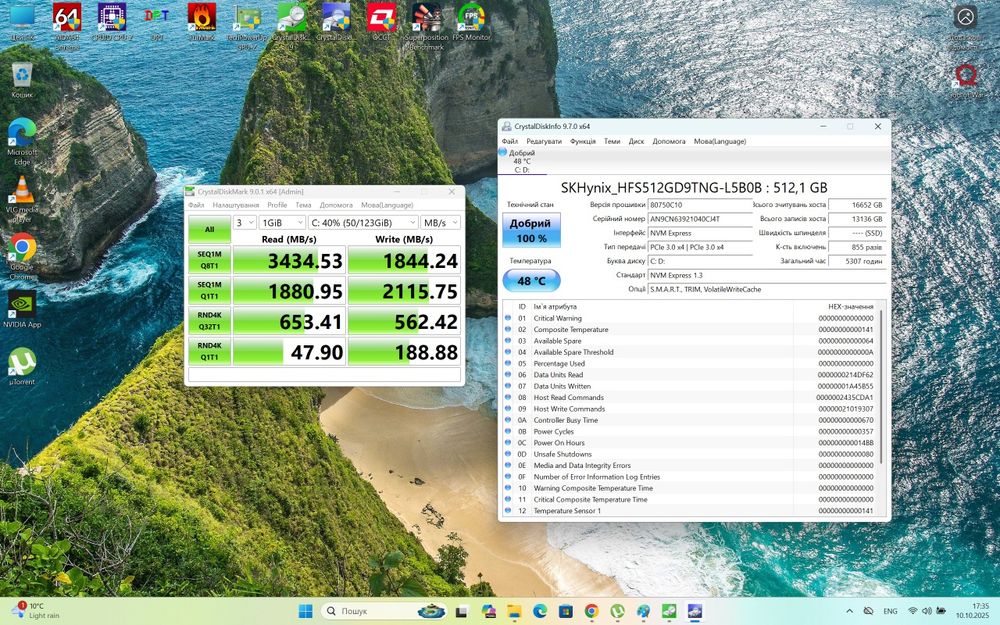1000x625 pixels.
Task: Open Task View from the taskbar
Action: pyautogui.click(x=461, y=611)
